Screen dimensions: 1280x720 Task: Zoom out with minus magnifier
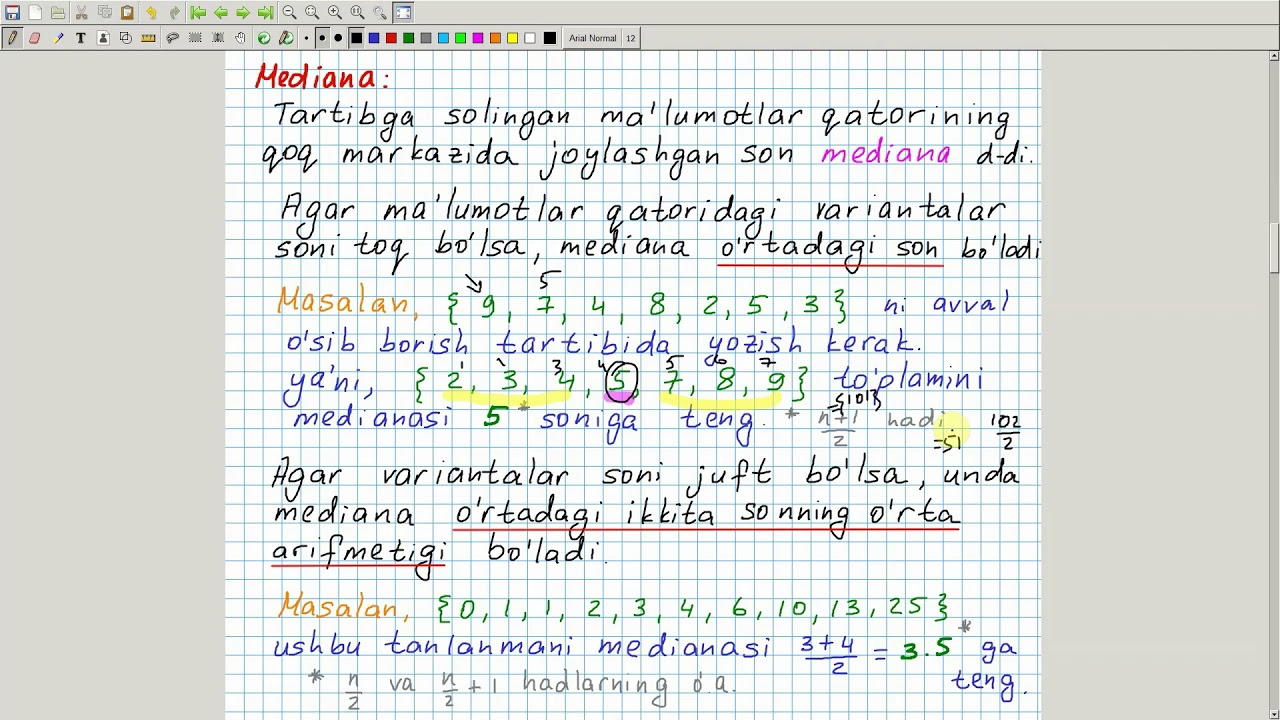(289, 13)
